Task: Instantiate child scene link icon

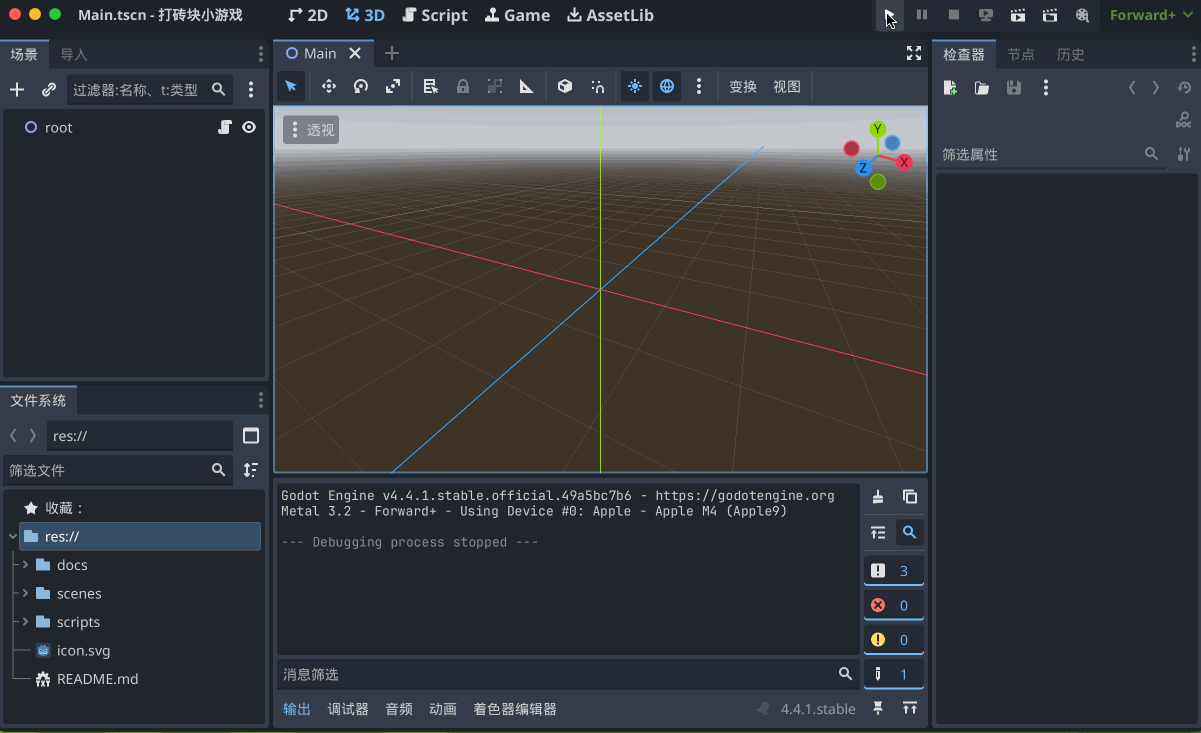Action: (48, 90)
